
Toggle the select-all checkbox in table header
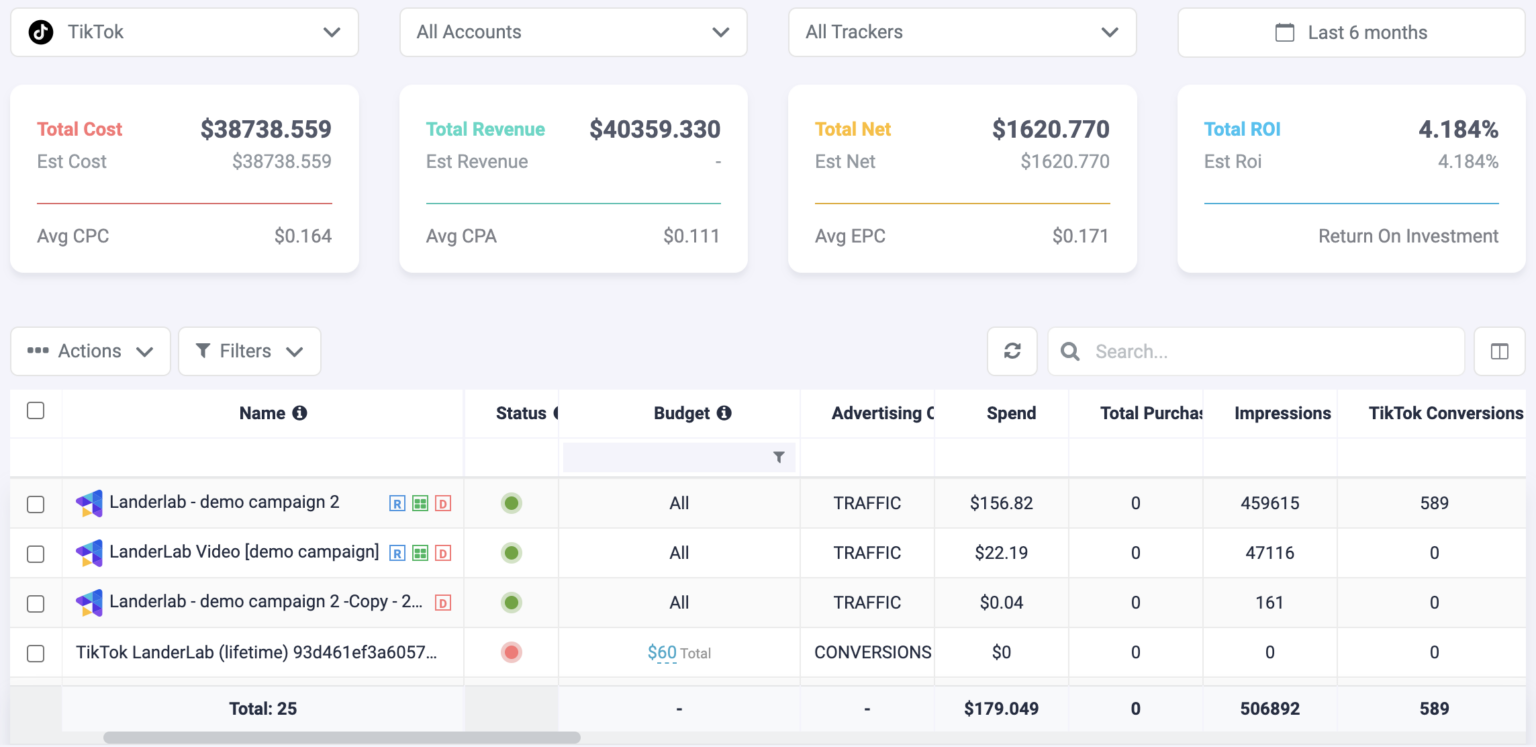pos(35,410)
